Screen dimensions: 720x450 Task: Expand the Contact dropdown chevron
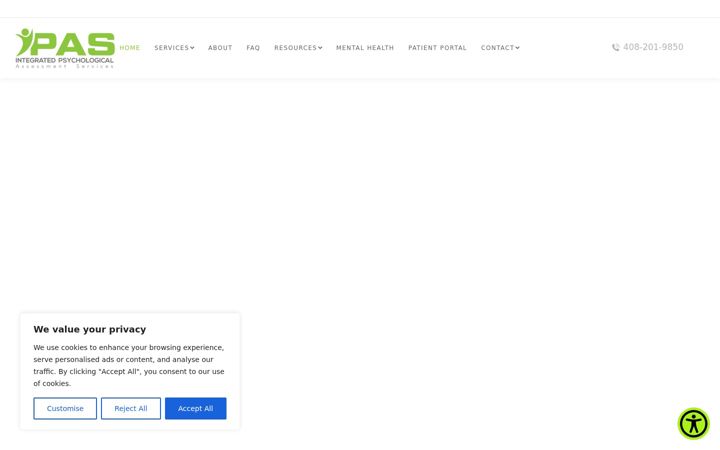click(518, 48)
